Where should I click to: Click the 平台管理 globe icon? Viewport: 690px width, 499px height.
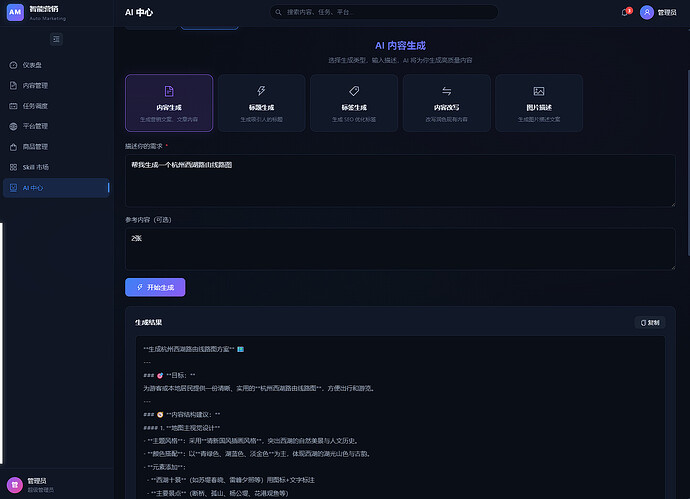coord(13,126)
